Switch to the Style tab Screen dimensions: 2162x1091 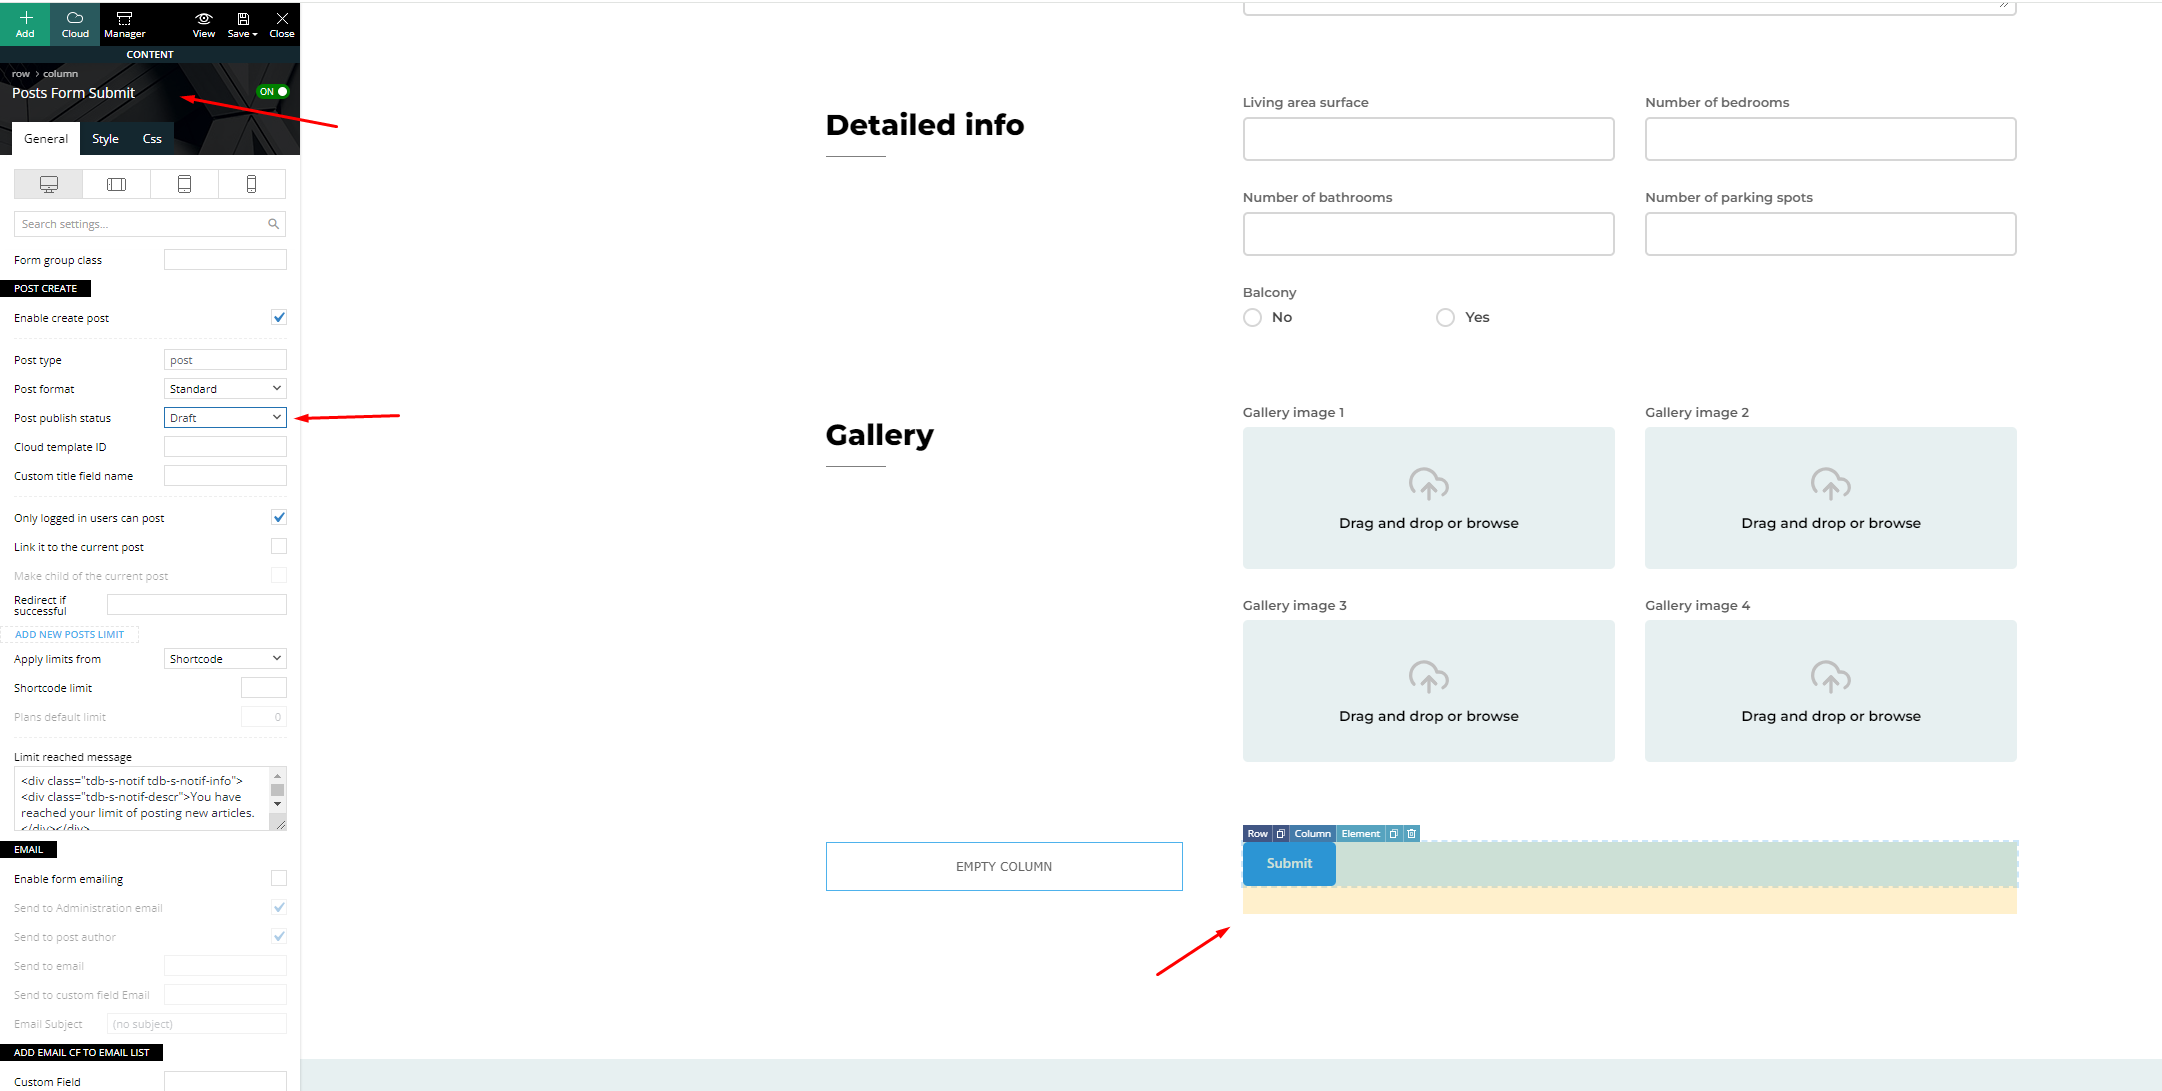105,139
